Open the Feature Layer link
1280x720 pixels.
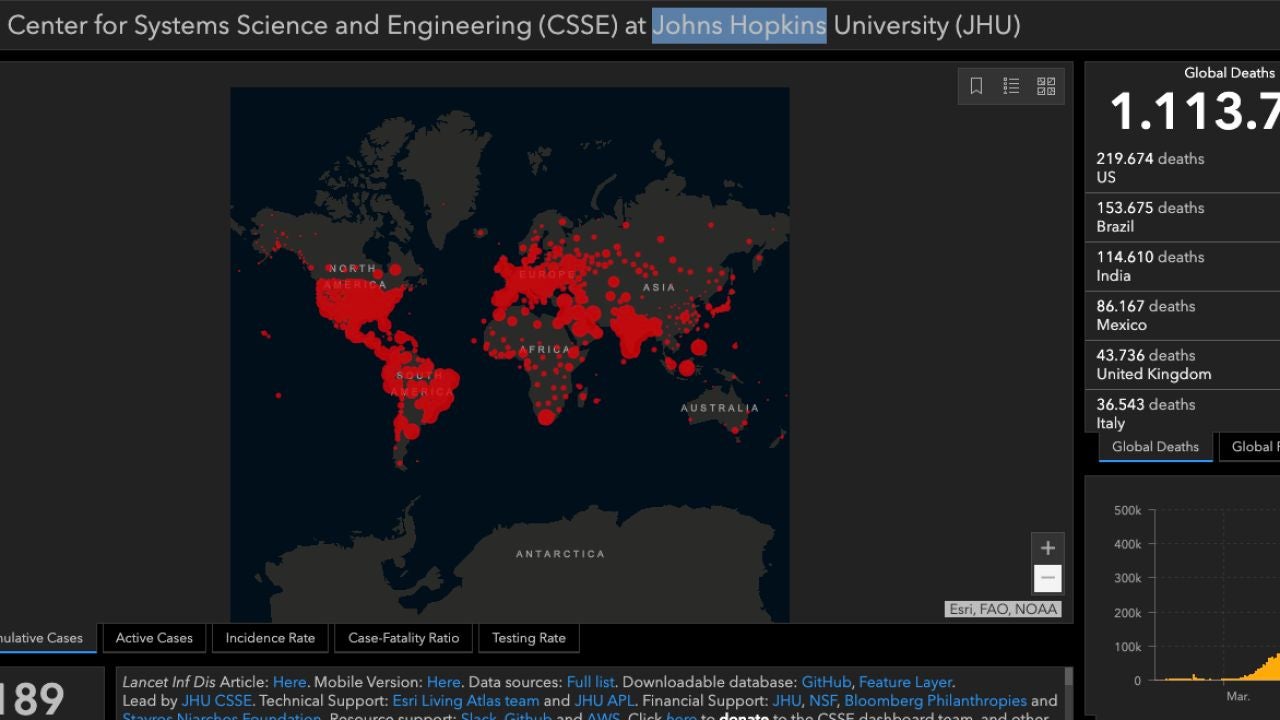click(x=905, y=682)
